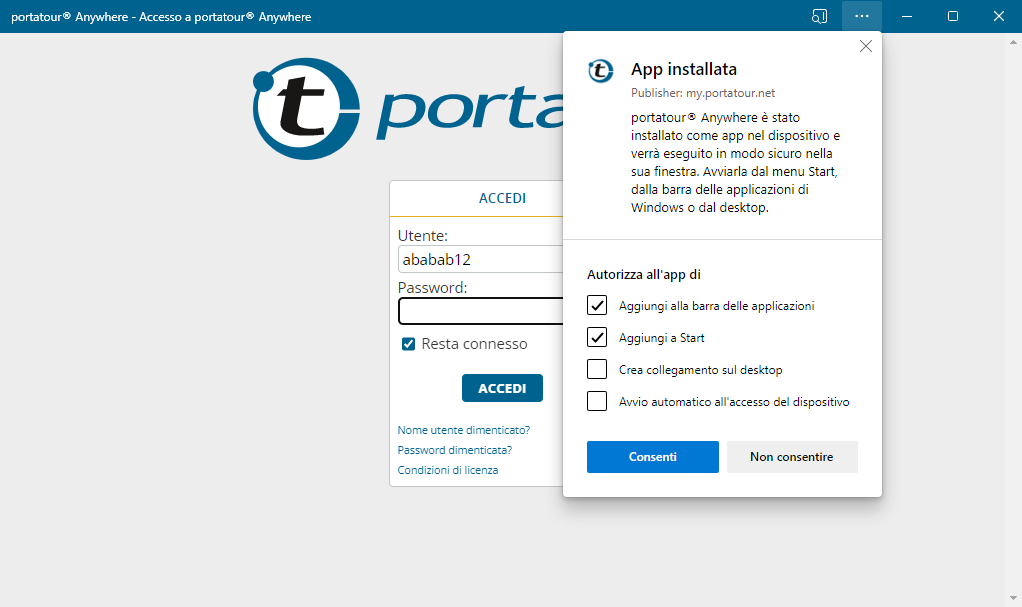
Task: Enable Avvio automatico all'accesso del dispositivo
Action: (597, 401)
